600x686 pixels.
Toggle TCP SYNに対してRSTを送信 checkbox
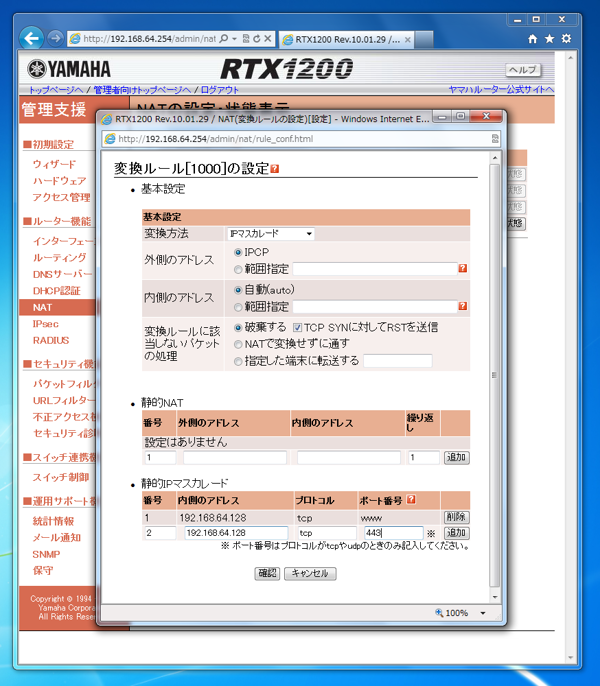tap(297, 328)
